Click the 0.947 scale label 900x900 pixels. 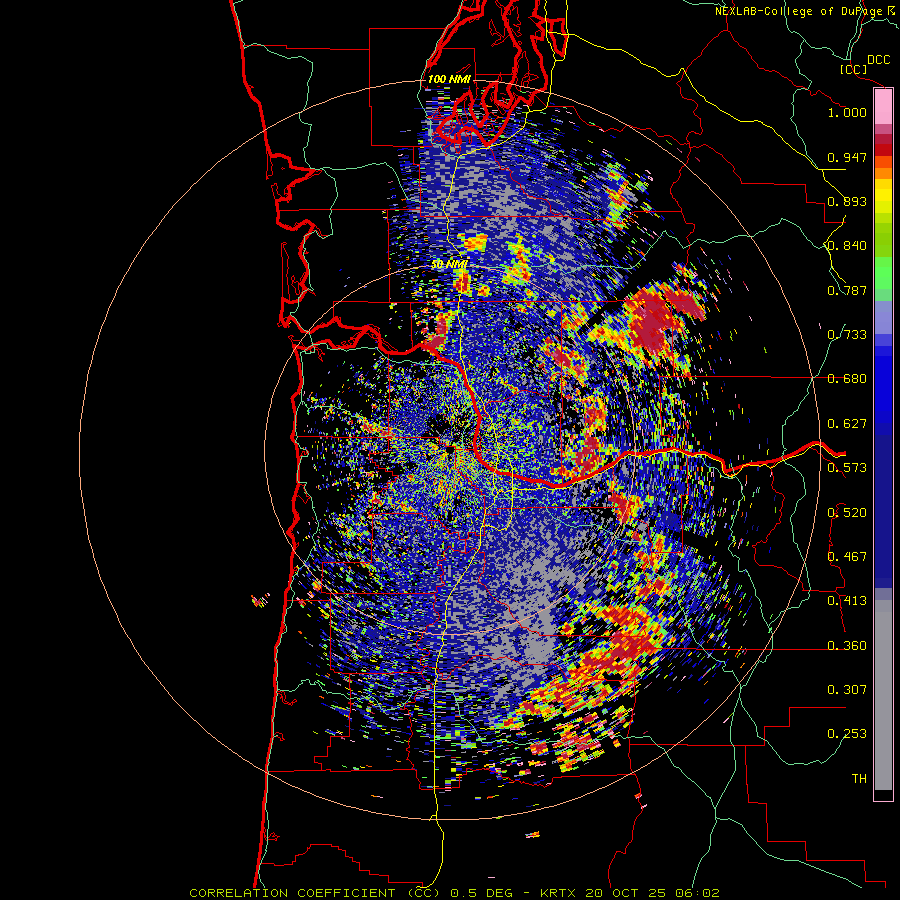847,157
